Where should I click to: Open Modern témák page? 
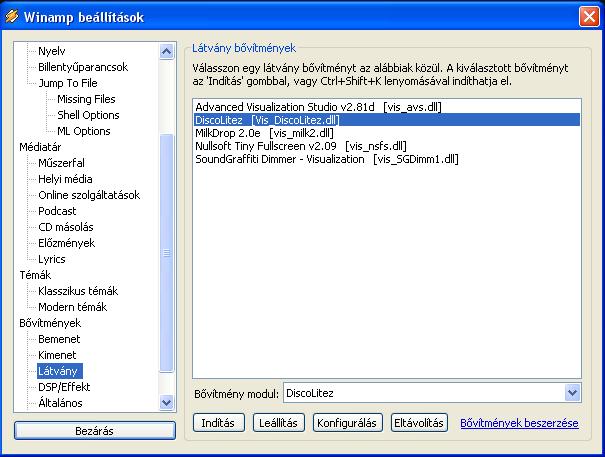pos(73,307)
